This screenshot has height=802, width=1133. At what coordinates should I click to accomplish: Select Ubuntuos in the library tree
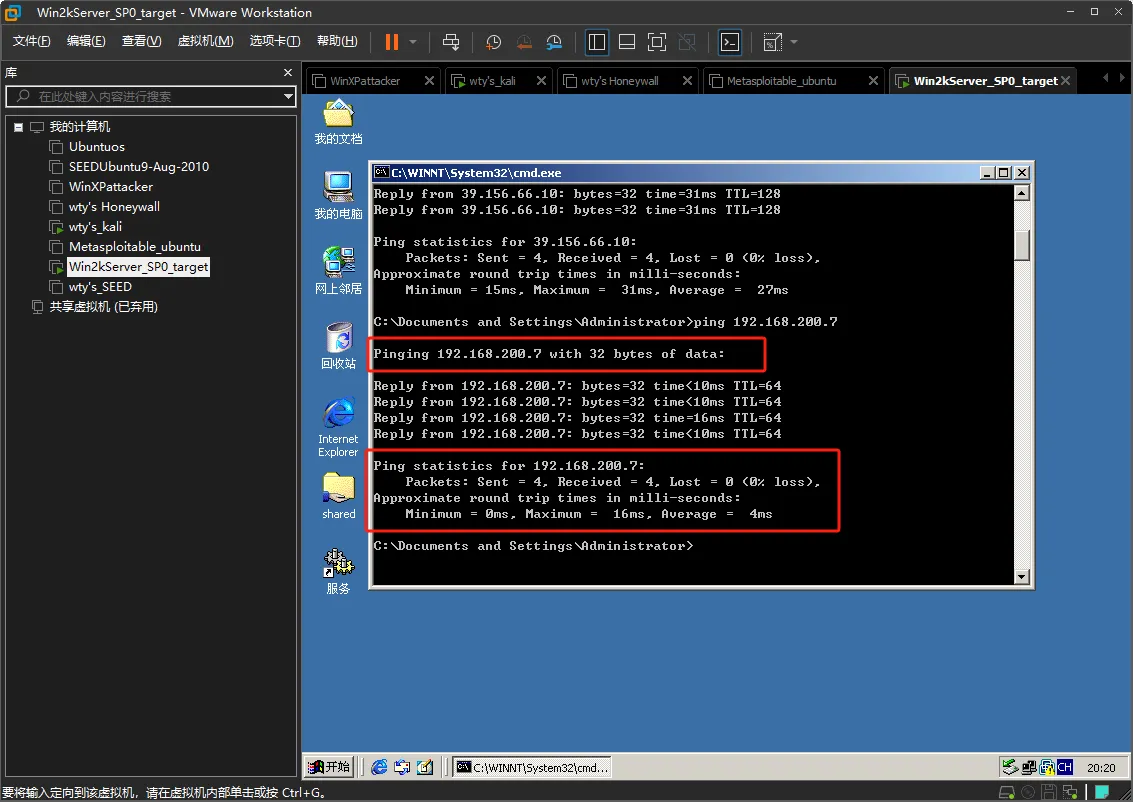(96, 147)
